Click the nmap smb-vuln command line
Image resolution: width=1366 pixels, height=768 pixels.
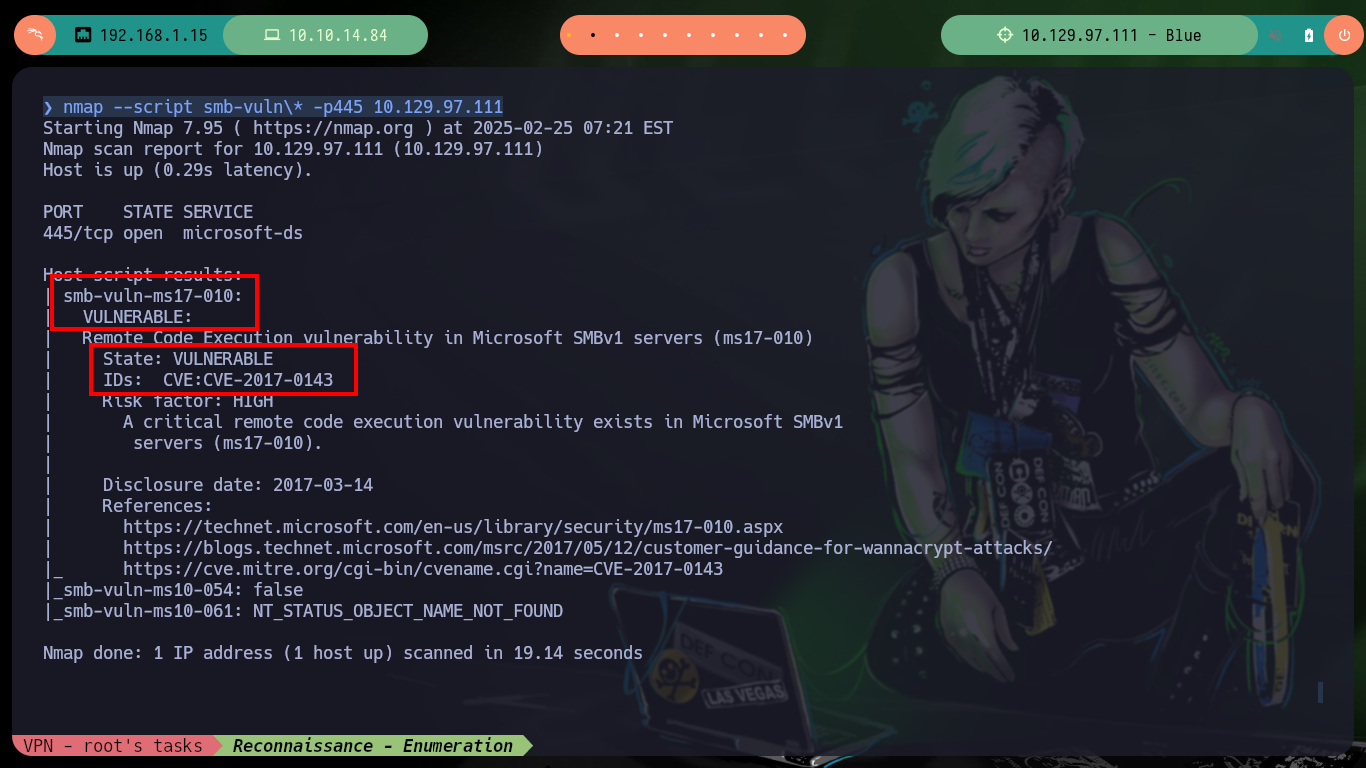coord(273,107)
